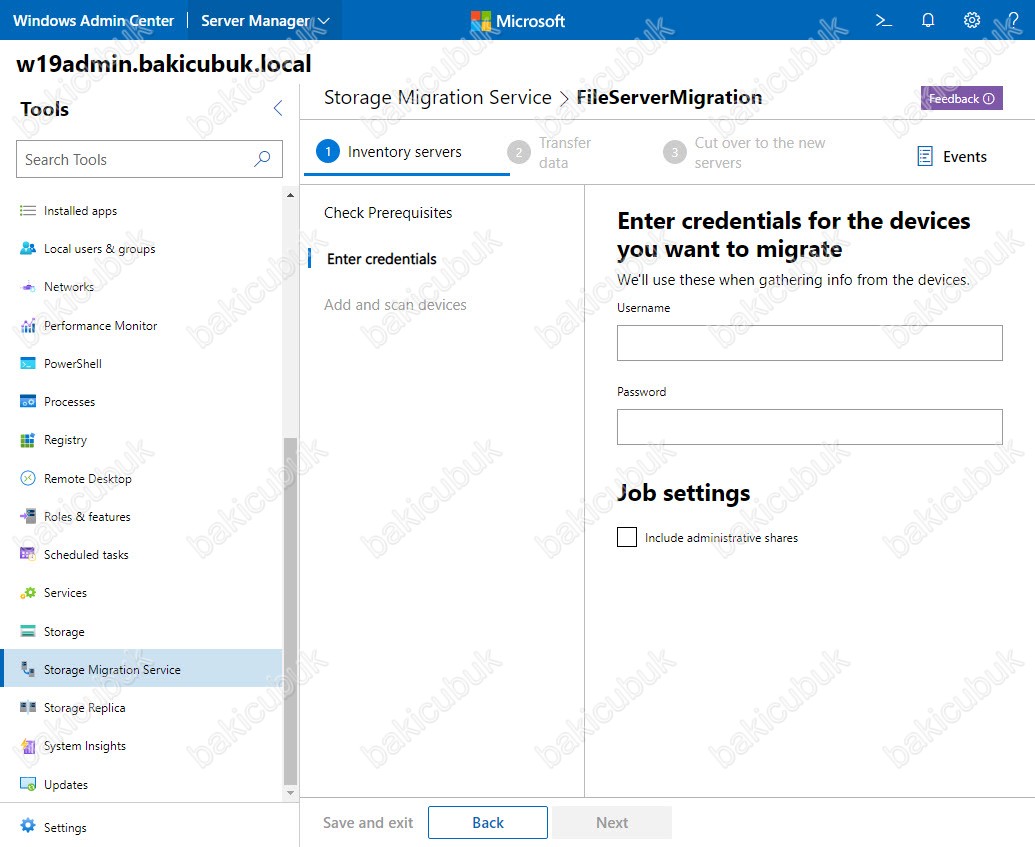The width and height of the screenshot is (1035, 847).
Task: Click the Installed apps icon
Action: pos(28,211)
